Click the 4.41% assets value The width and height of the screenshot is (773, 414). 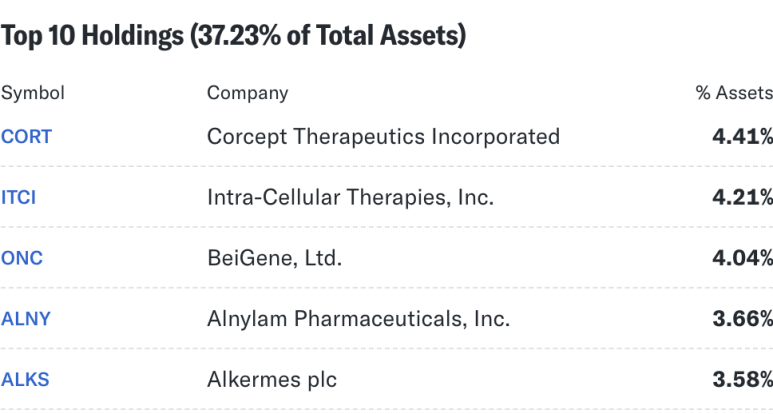coord(742,137)
